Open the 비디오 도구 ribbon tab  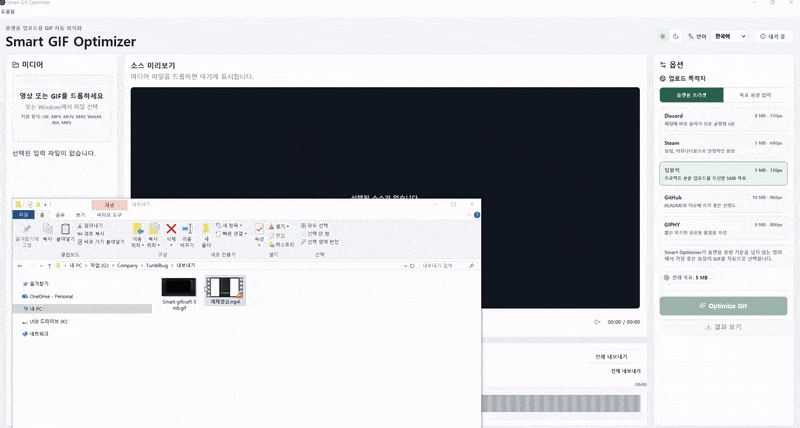click(x=109, y=215)
